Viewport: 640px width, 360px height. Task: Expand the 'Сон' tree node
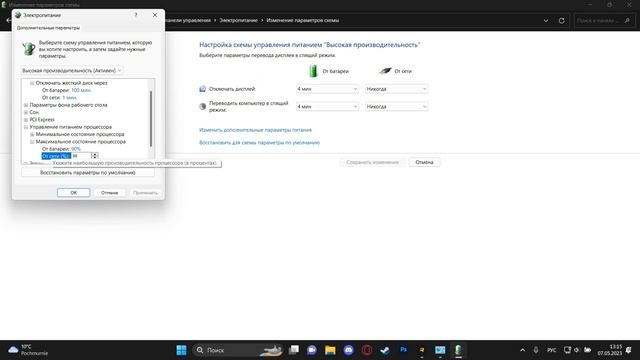pyautogui.click(x=26, y=112)
